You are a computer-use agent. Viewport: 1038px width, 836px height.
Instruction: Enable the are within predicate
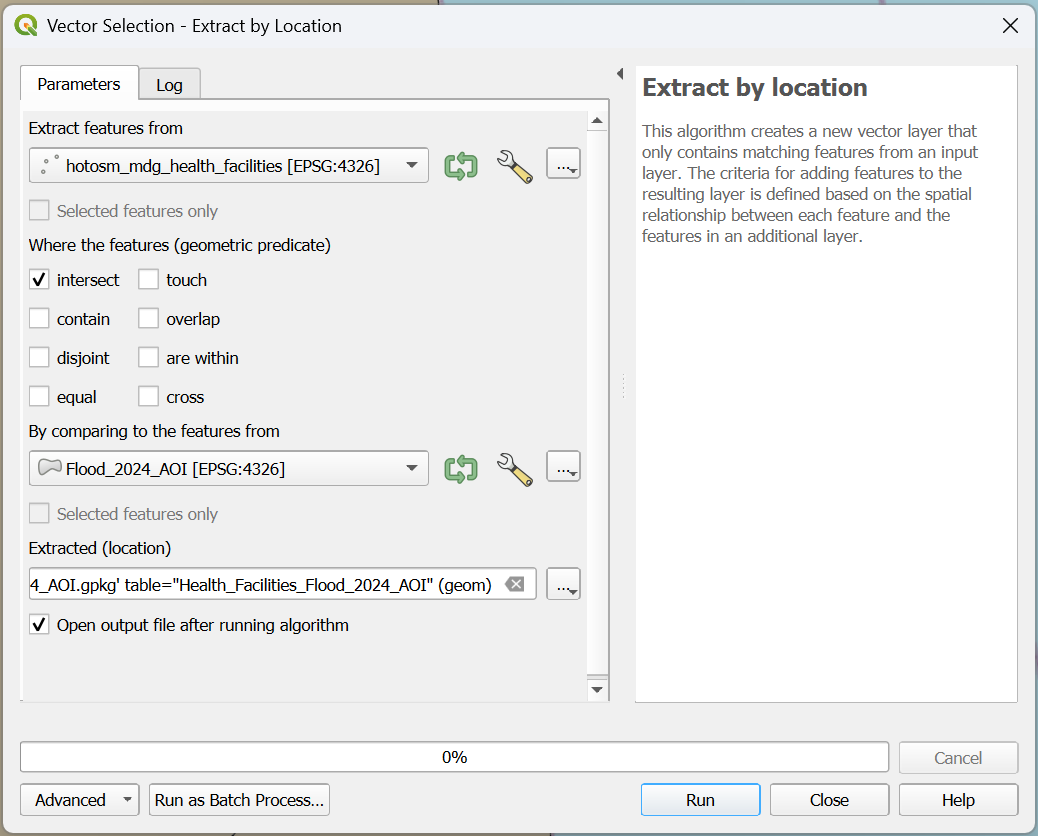pyautogui.click(x=149, y=358)
